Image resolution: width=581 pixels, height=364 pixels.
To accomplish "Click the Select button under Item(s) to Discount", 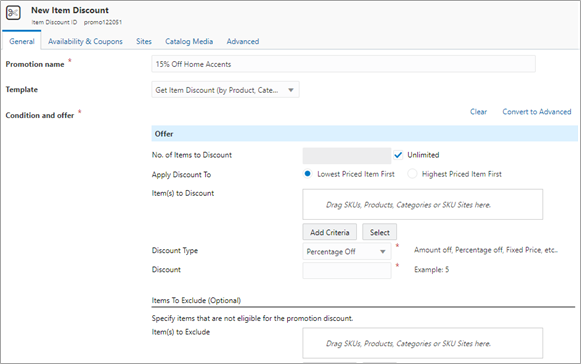I will click(379, 232).
